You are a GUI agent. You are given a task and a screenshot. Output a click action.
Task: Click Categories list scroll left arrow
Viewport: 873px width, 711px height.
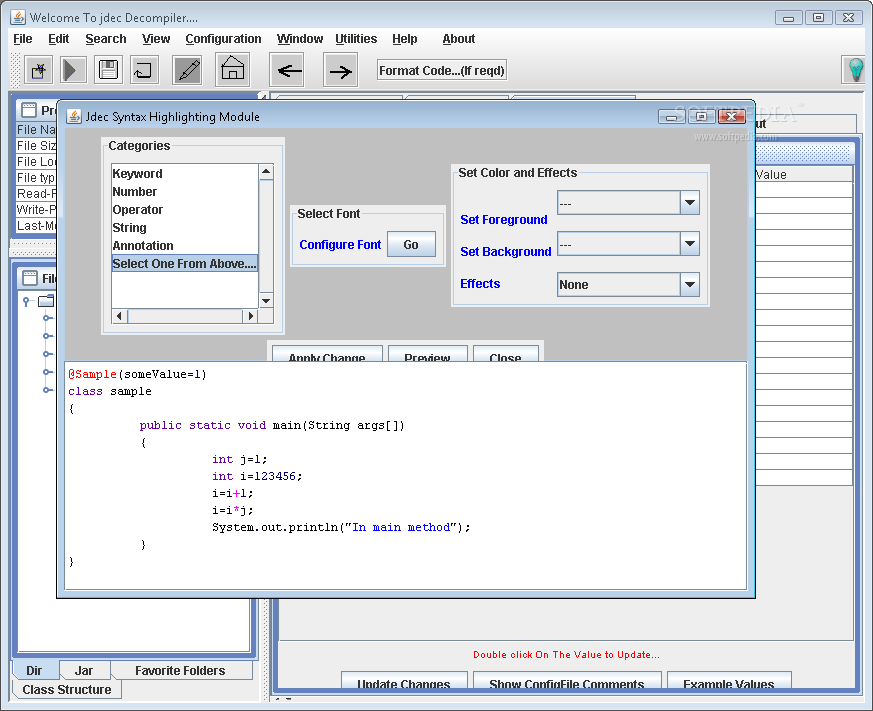pos(119,316)
